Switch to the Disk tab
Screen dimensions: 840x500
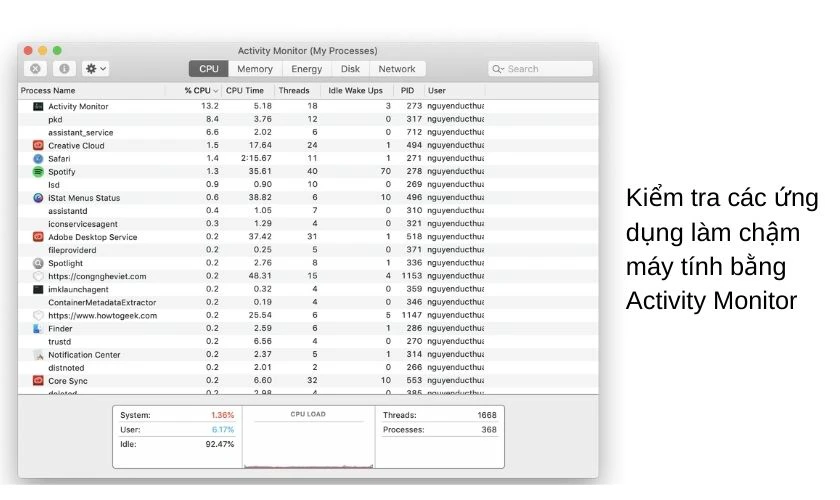(x=350, y=69)
